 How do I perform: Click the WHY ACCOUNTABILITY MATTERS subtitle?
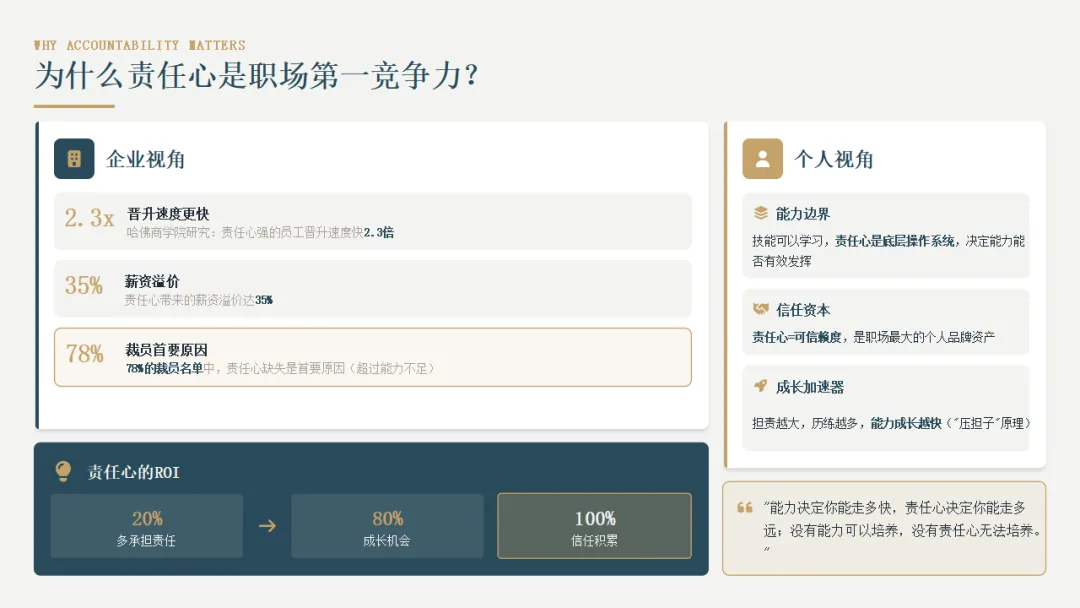point(140,45)
